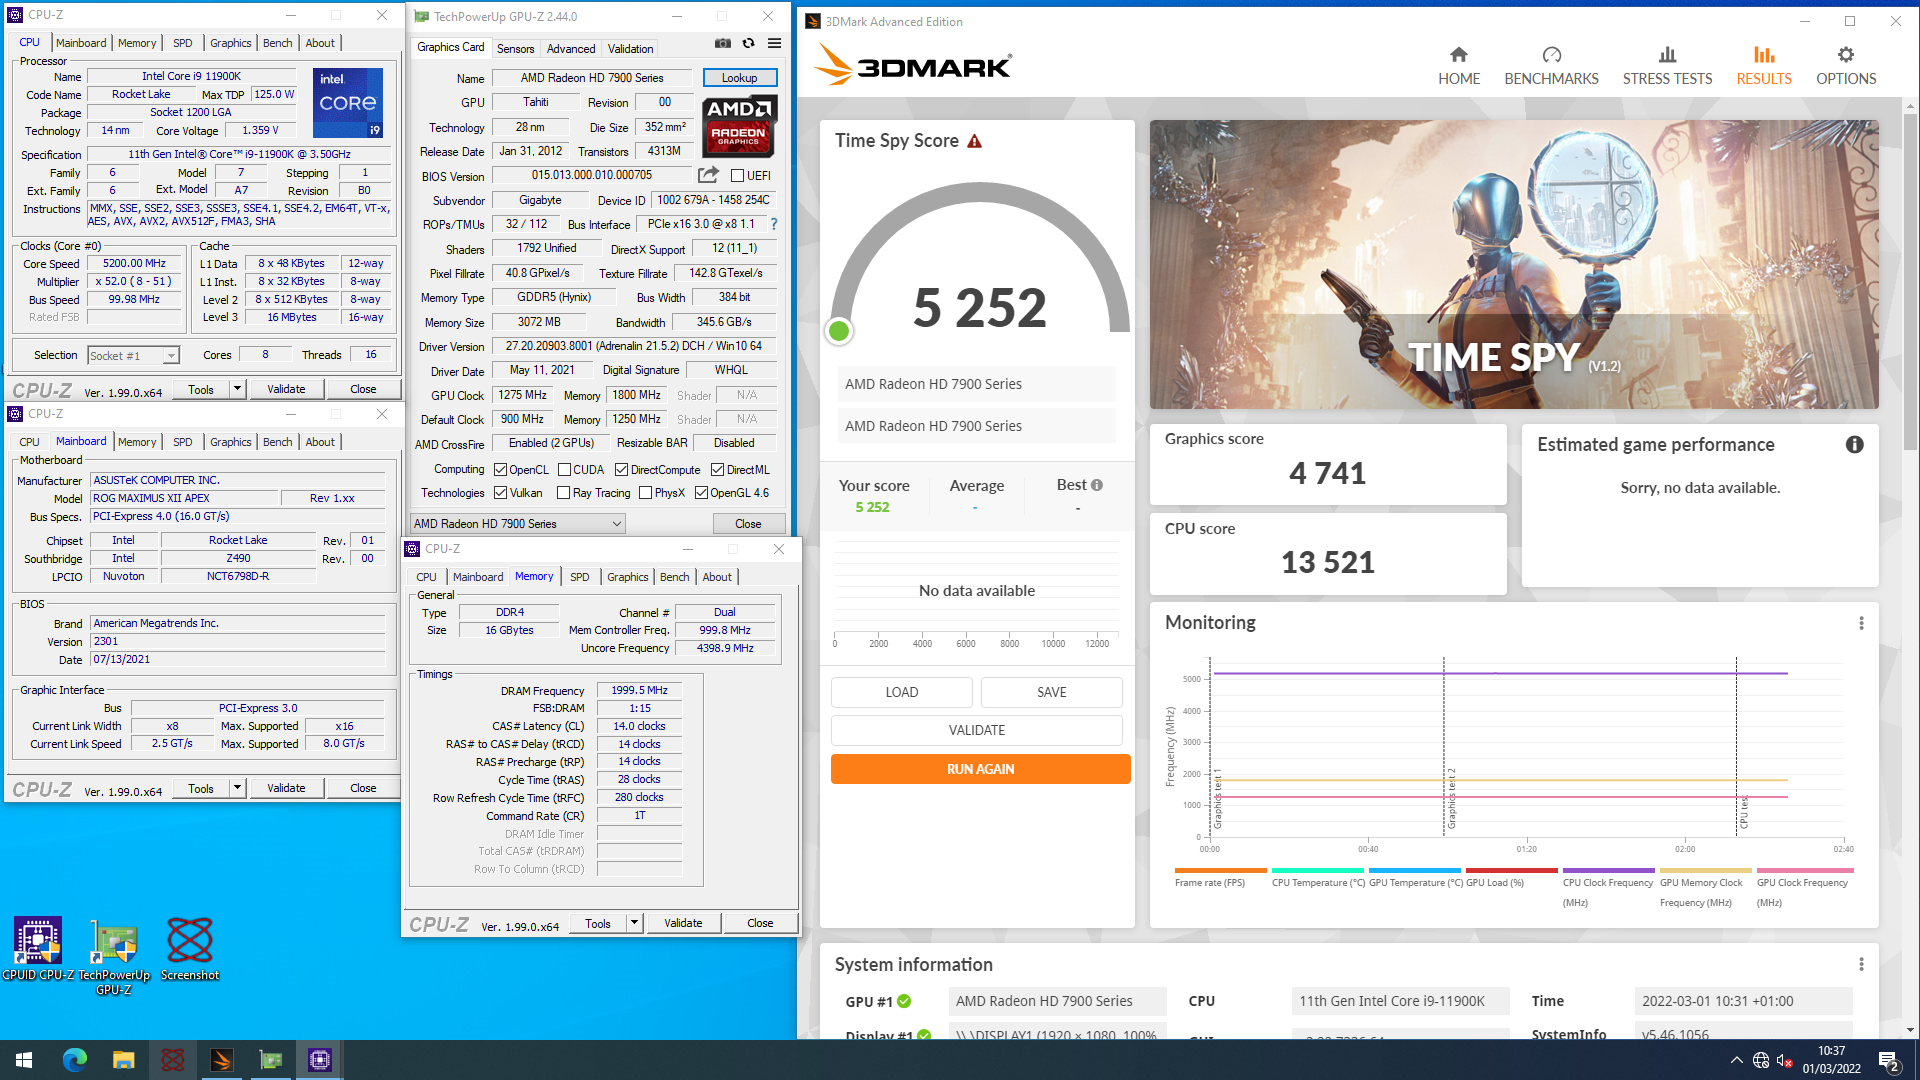
Task: Click the 3DMark vertical scrollbar
Action: point(1910,280)
